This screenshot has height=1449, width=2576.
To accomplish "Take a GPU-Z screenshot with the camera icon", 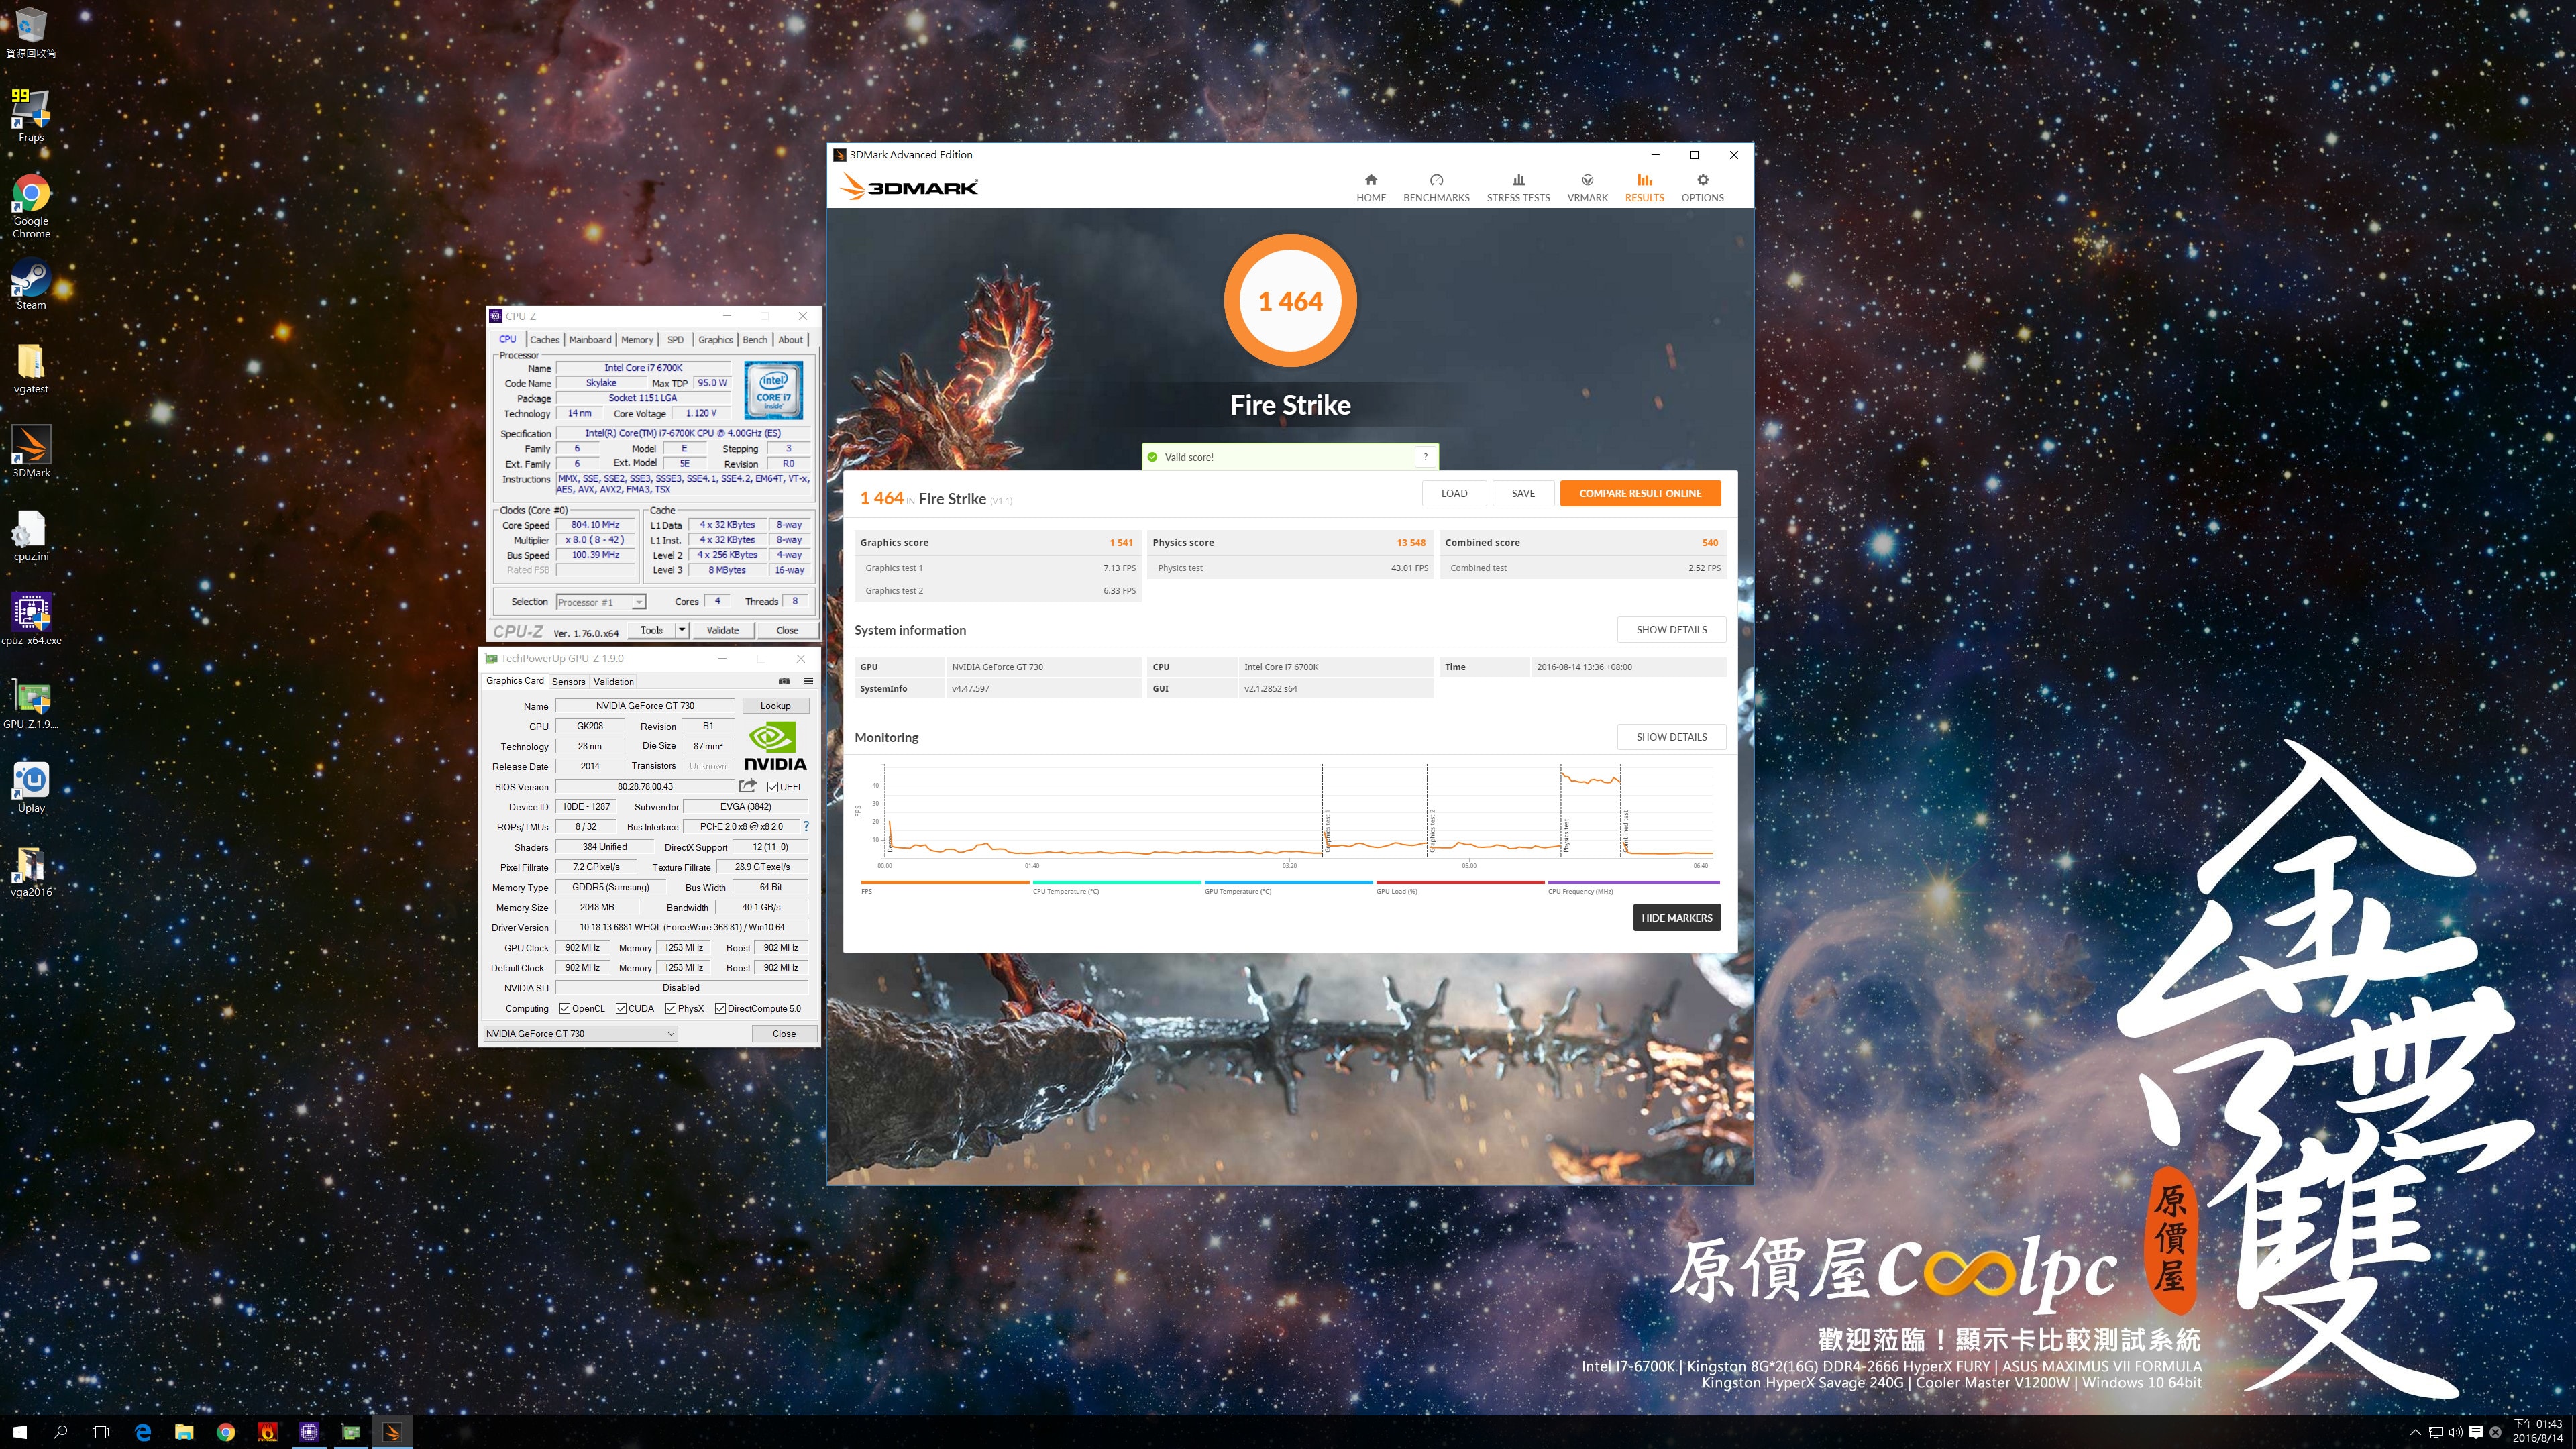I will click(x=784, y=681).
